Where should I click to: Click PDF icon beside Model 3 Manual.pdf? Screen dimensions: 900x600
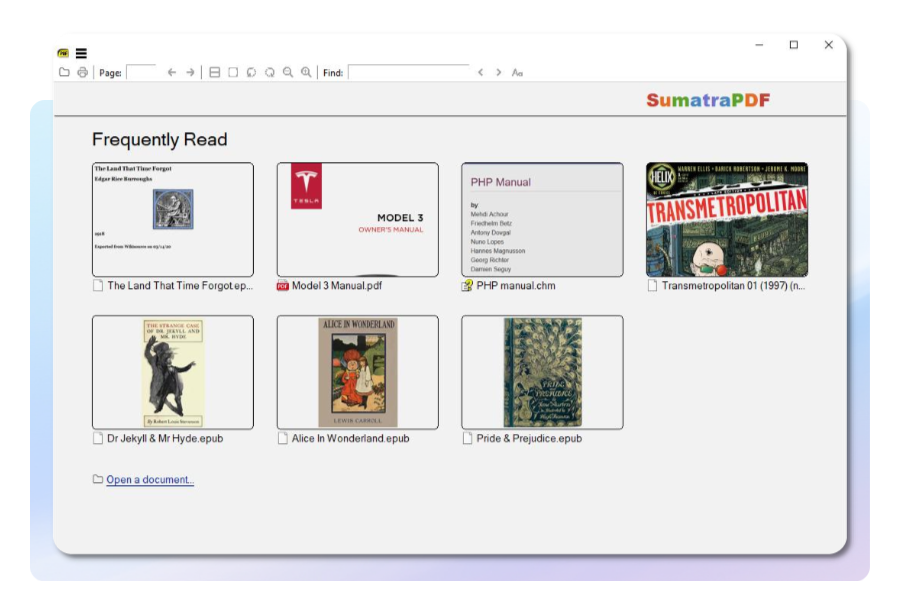(282, 285)
